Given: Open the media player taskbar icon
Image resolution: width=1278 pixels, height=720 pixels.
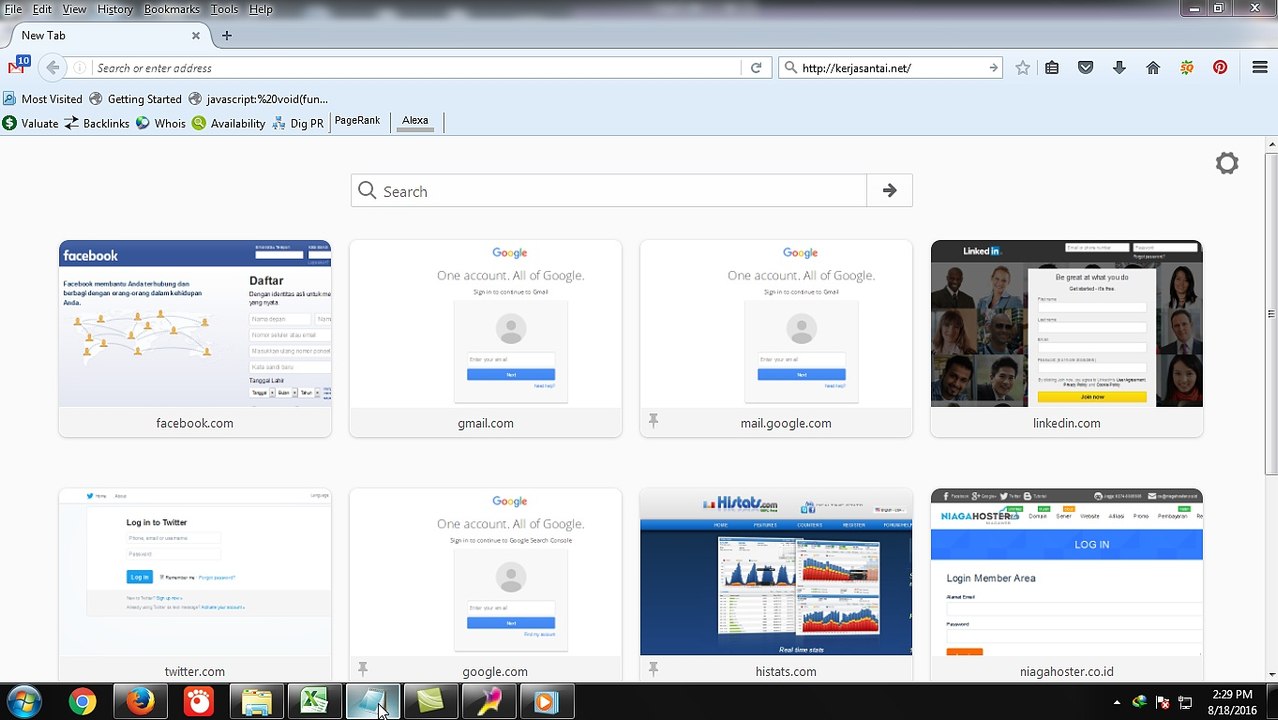Looking at the screenshot, I should [547, 702].
